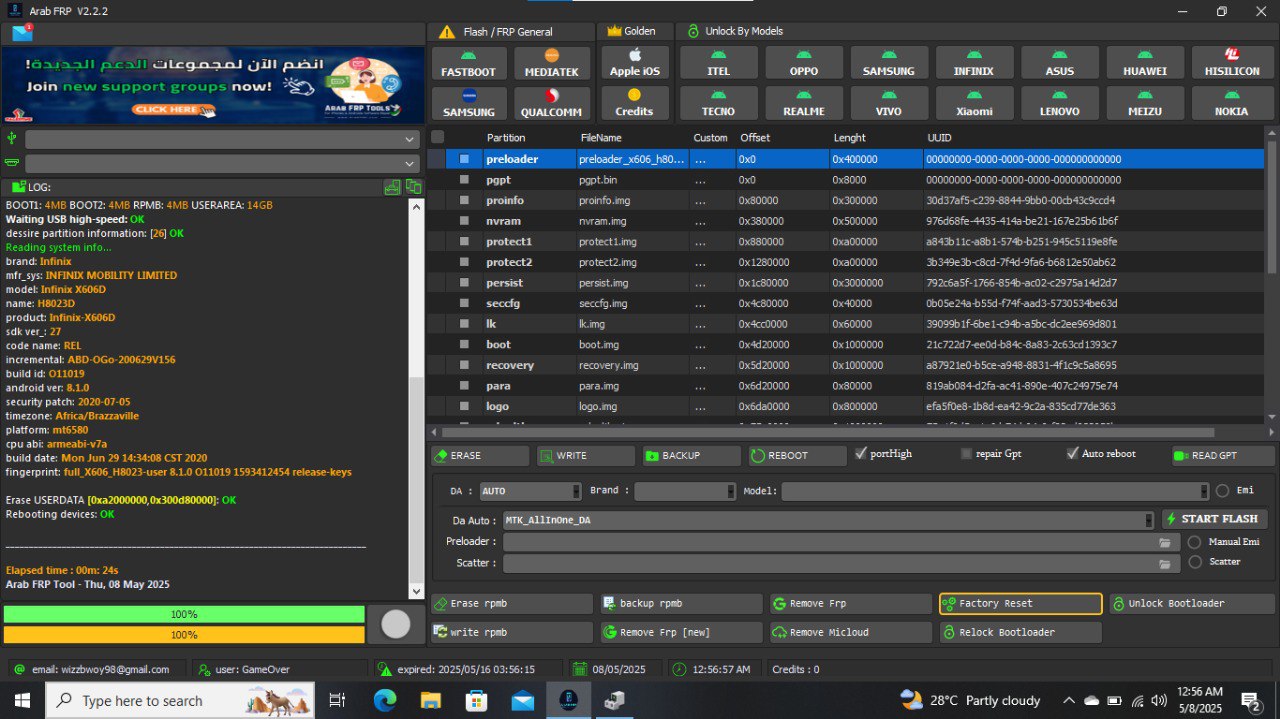Image resolution: width=1280 pixels, height=719 pixels.
Task: Click the BACKUP button
Action: [x=692, y=455]
